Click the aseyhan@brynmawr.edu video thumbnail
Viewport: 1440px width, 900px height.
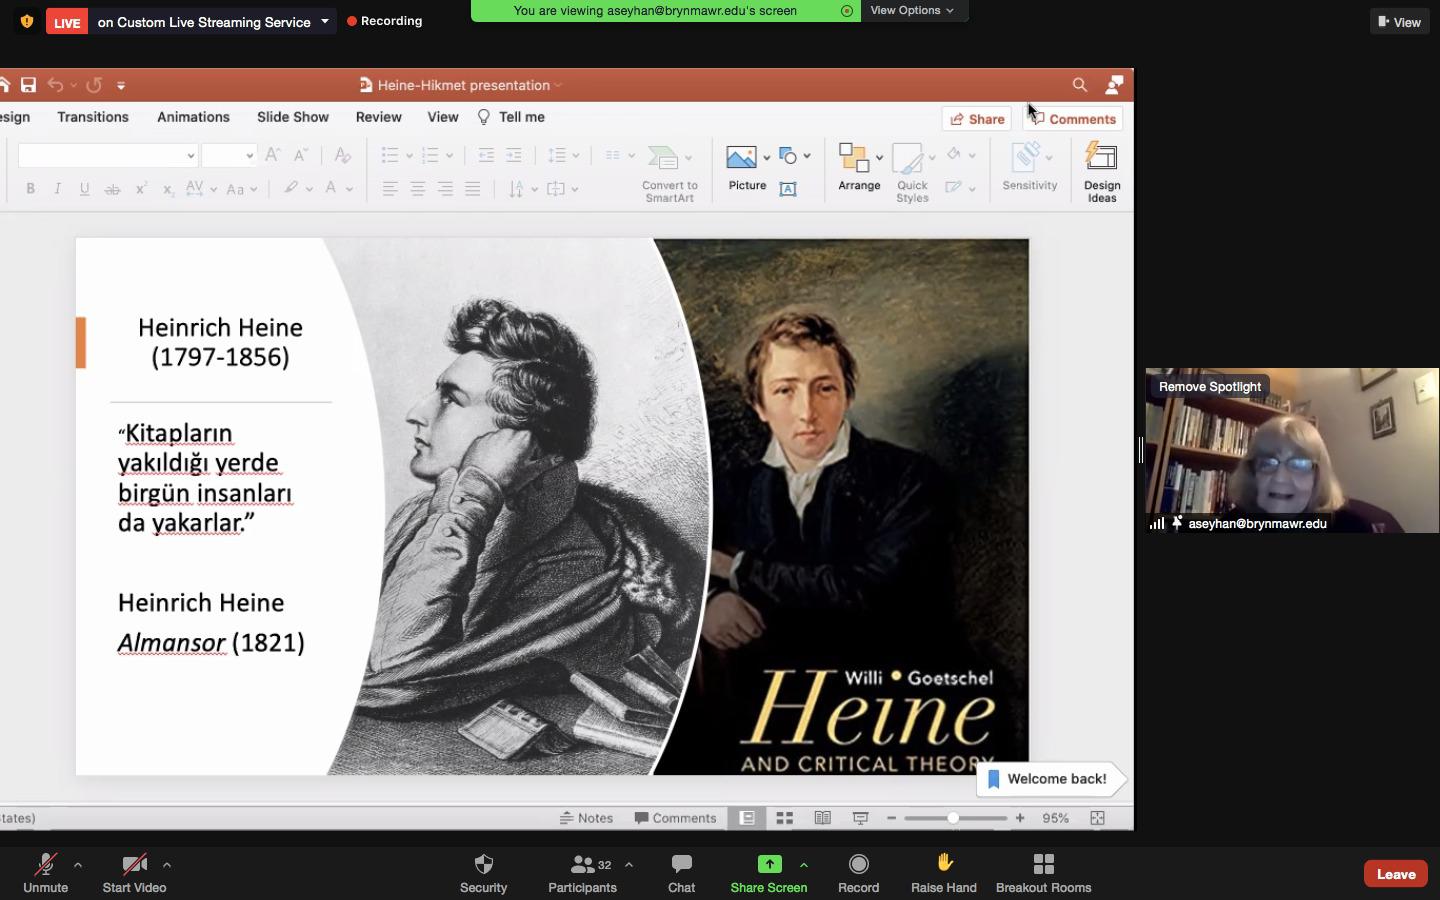(1292, 450)
